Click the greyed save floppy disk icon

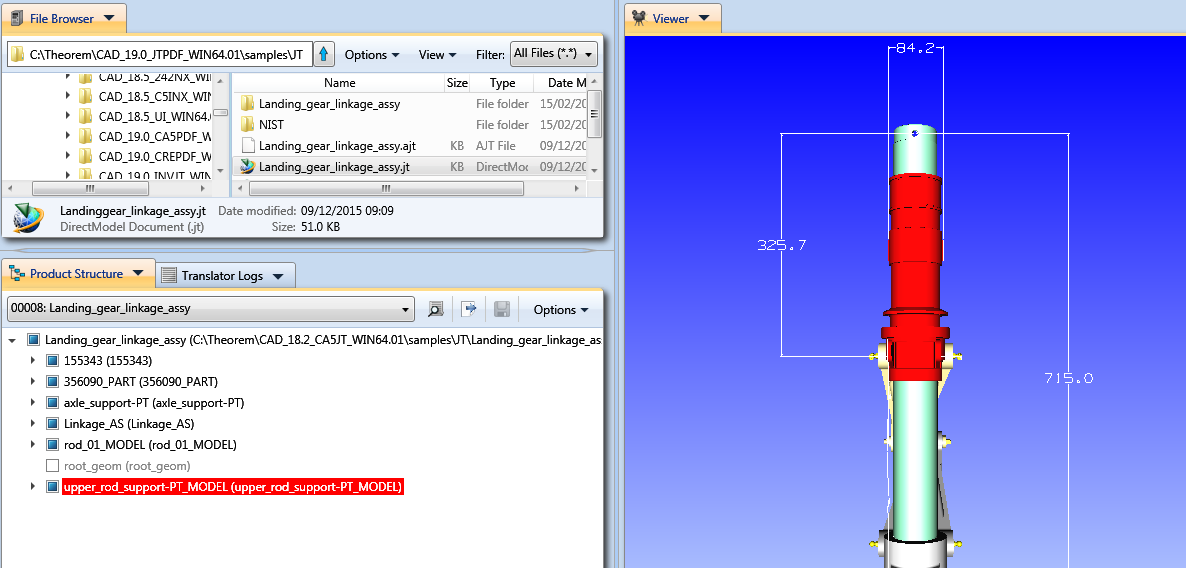tap(501, 309)
